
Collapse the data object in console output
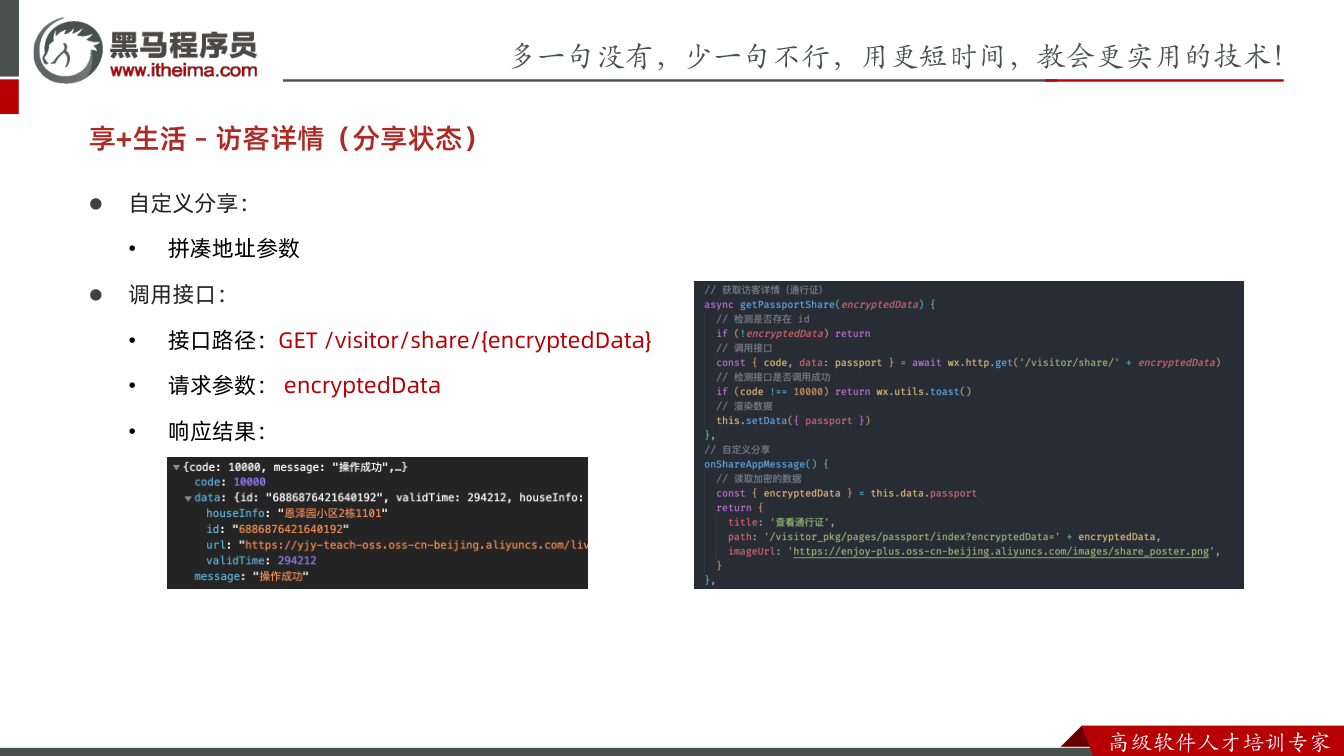point(188,497)
